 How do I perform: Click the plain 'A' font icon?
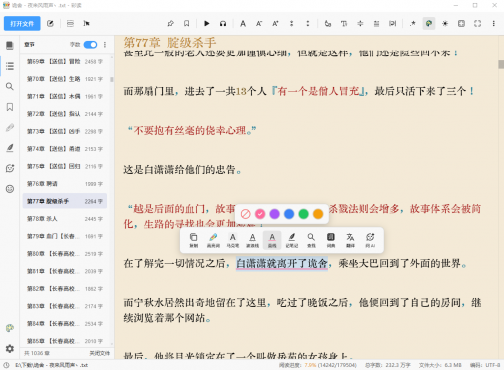(x=243, y=23)
